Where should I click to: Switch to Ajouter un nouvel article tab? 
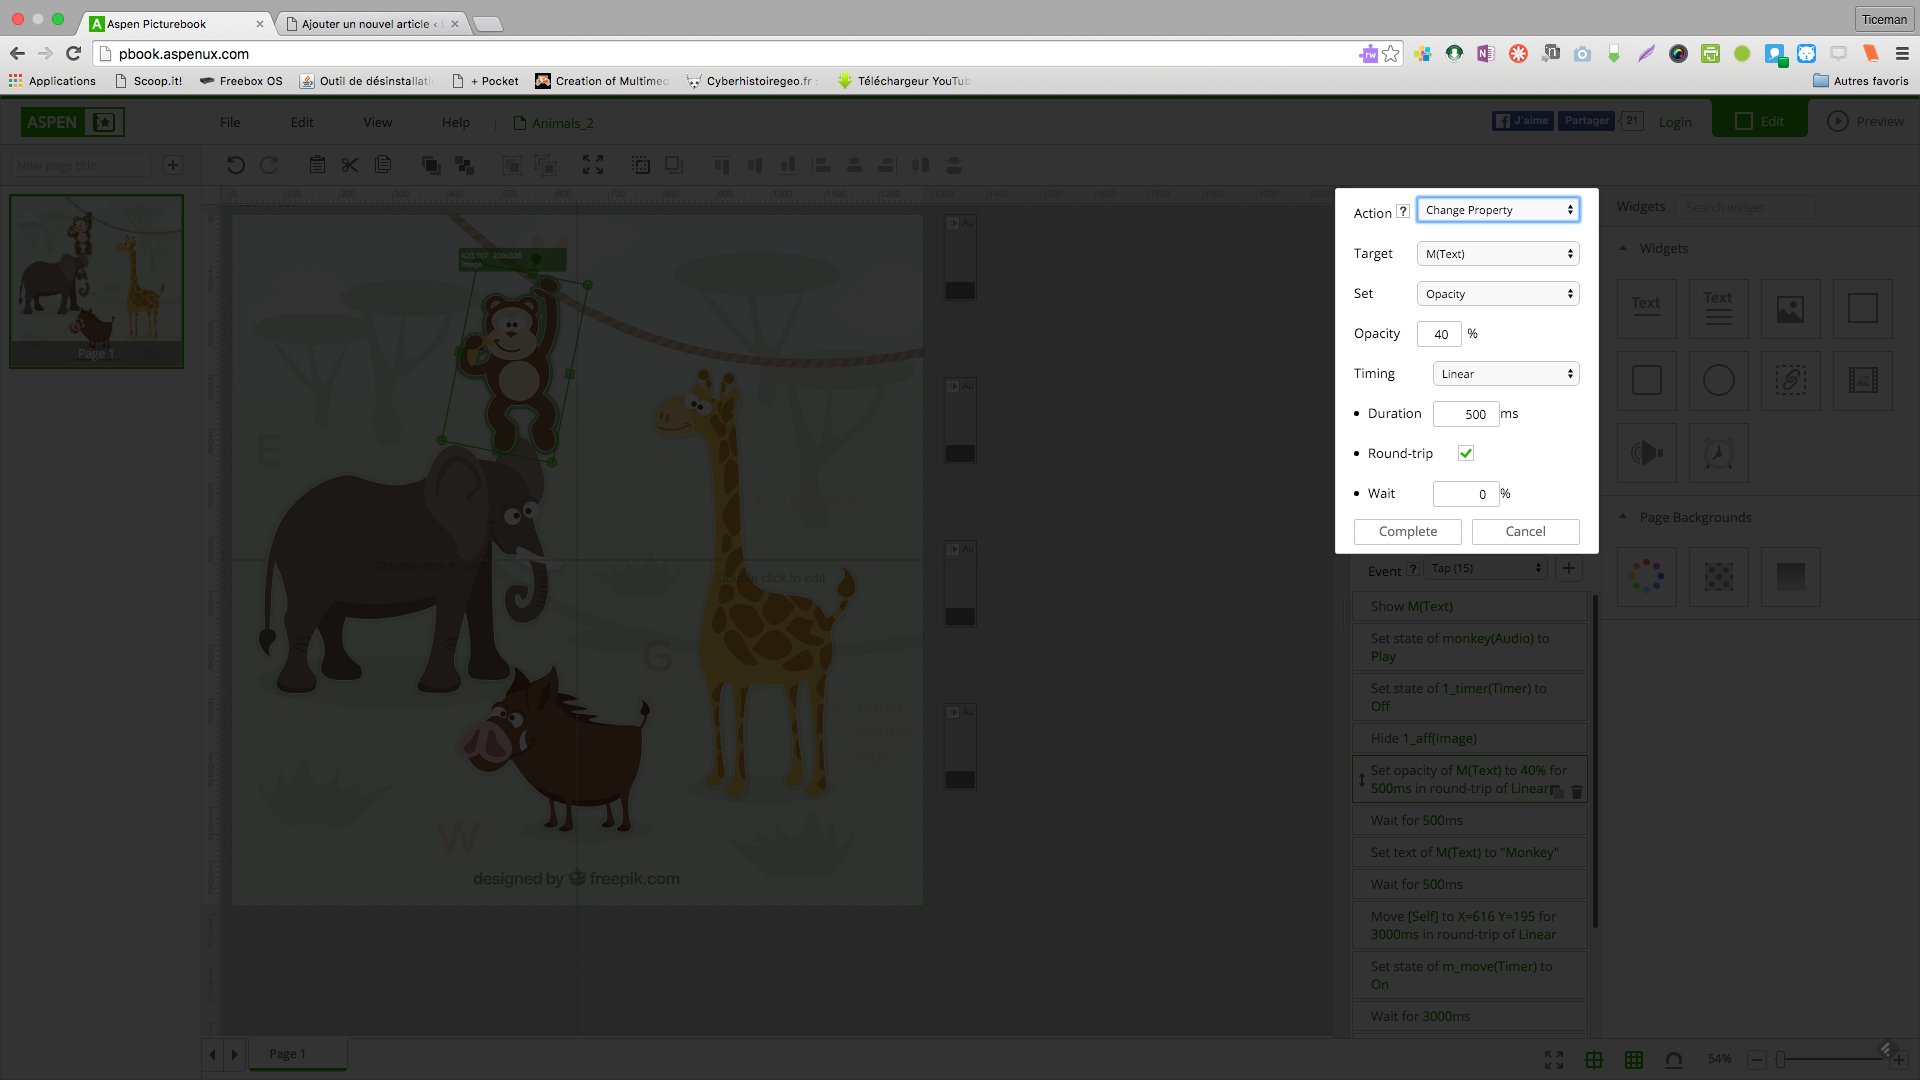pyautogui.click(x=370, y=23)
